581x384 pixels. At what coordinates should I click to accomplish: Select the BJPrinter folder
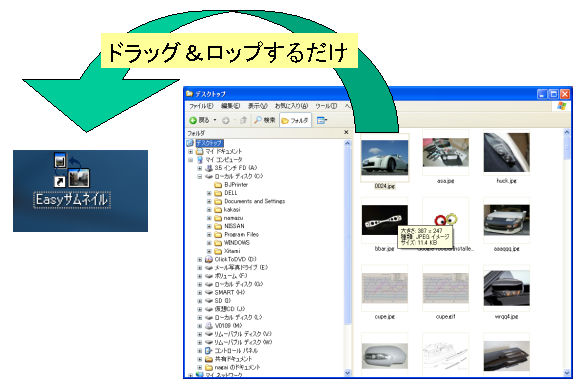(x=236, y=185)
